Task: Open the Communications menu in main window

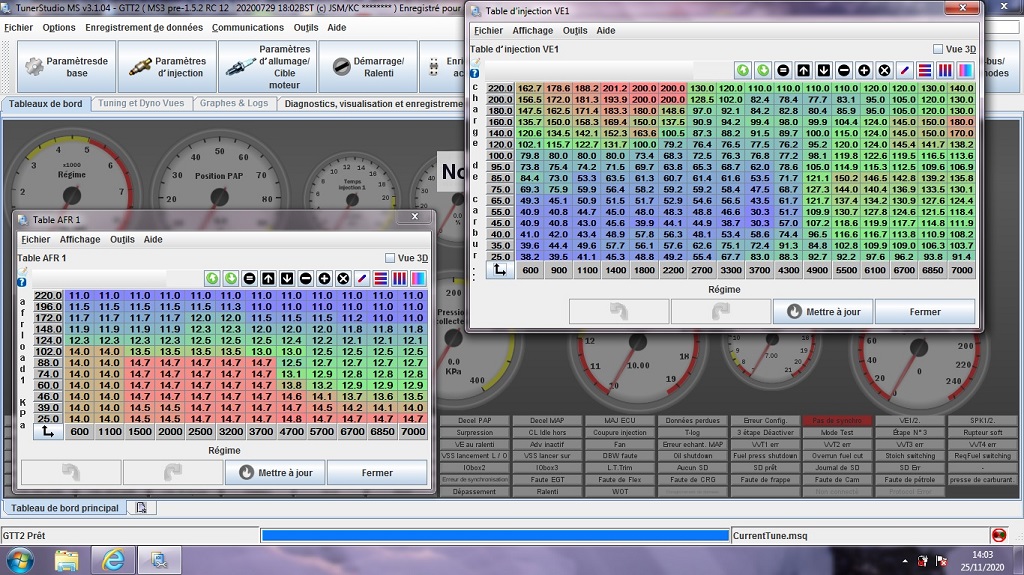Action: [x=248, y=27]
